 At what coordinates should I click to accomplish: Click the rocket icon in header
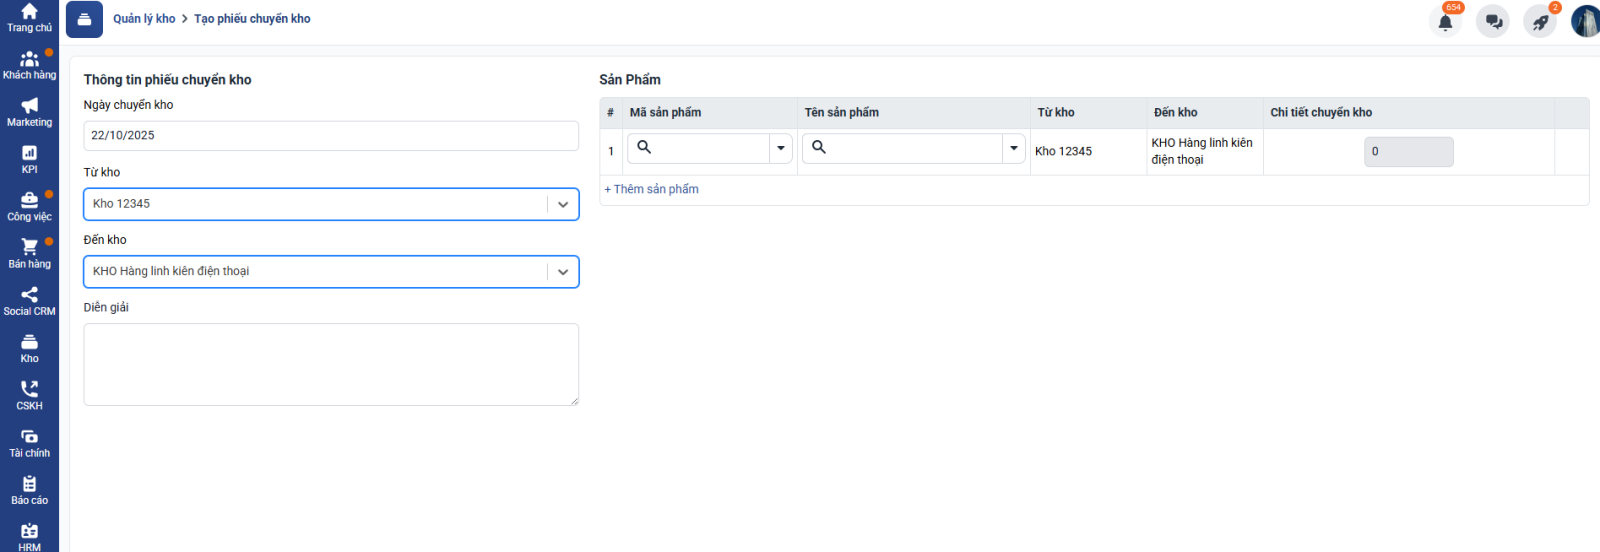(1540, 21)
